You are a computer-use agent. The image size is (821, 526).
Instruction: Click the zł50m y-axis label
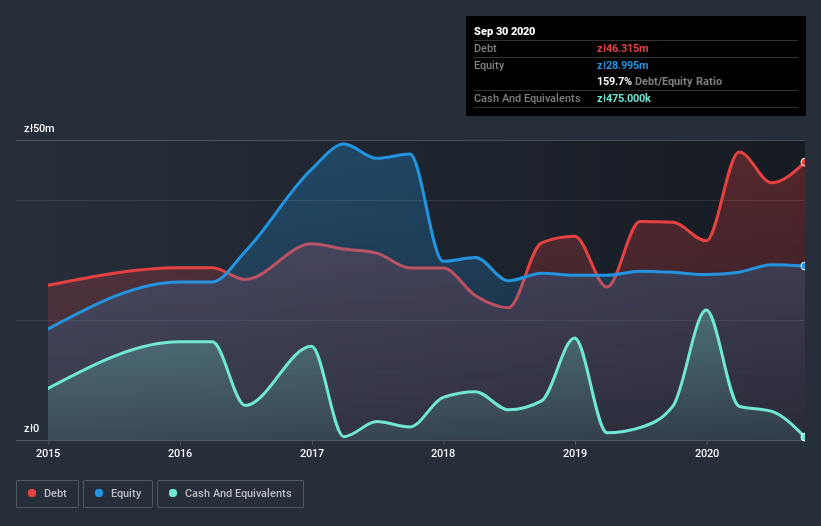pyautogui.click(x=39, y=128)
